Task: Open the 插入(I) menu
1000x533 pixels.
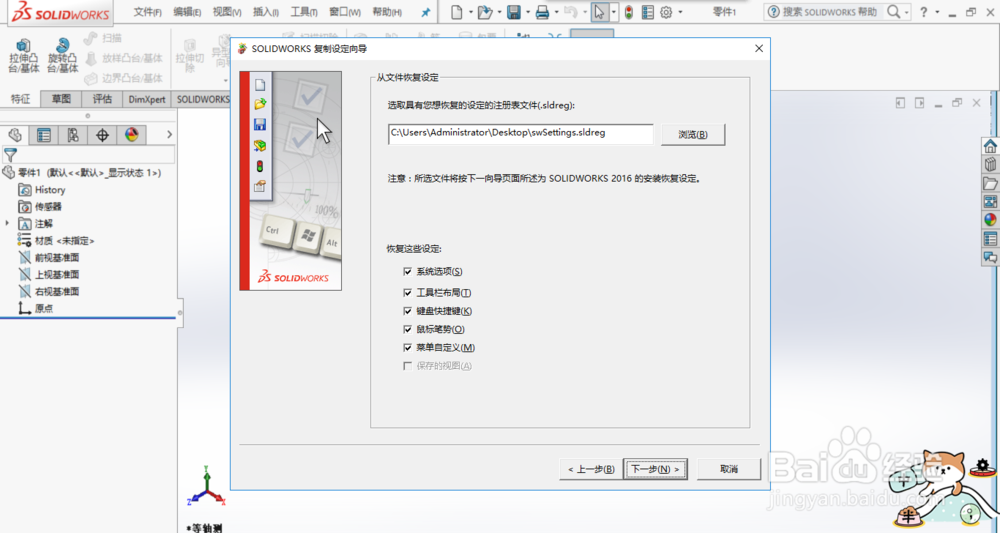Action: point(266,12)
